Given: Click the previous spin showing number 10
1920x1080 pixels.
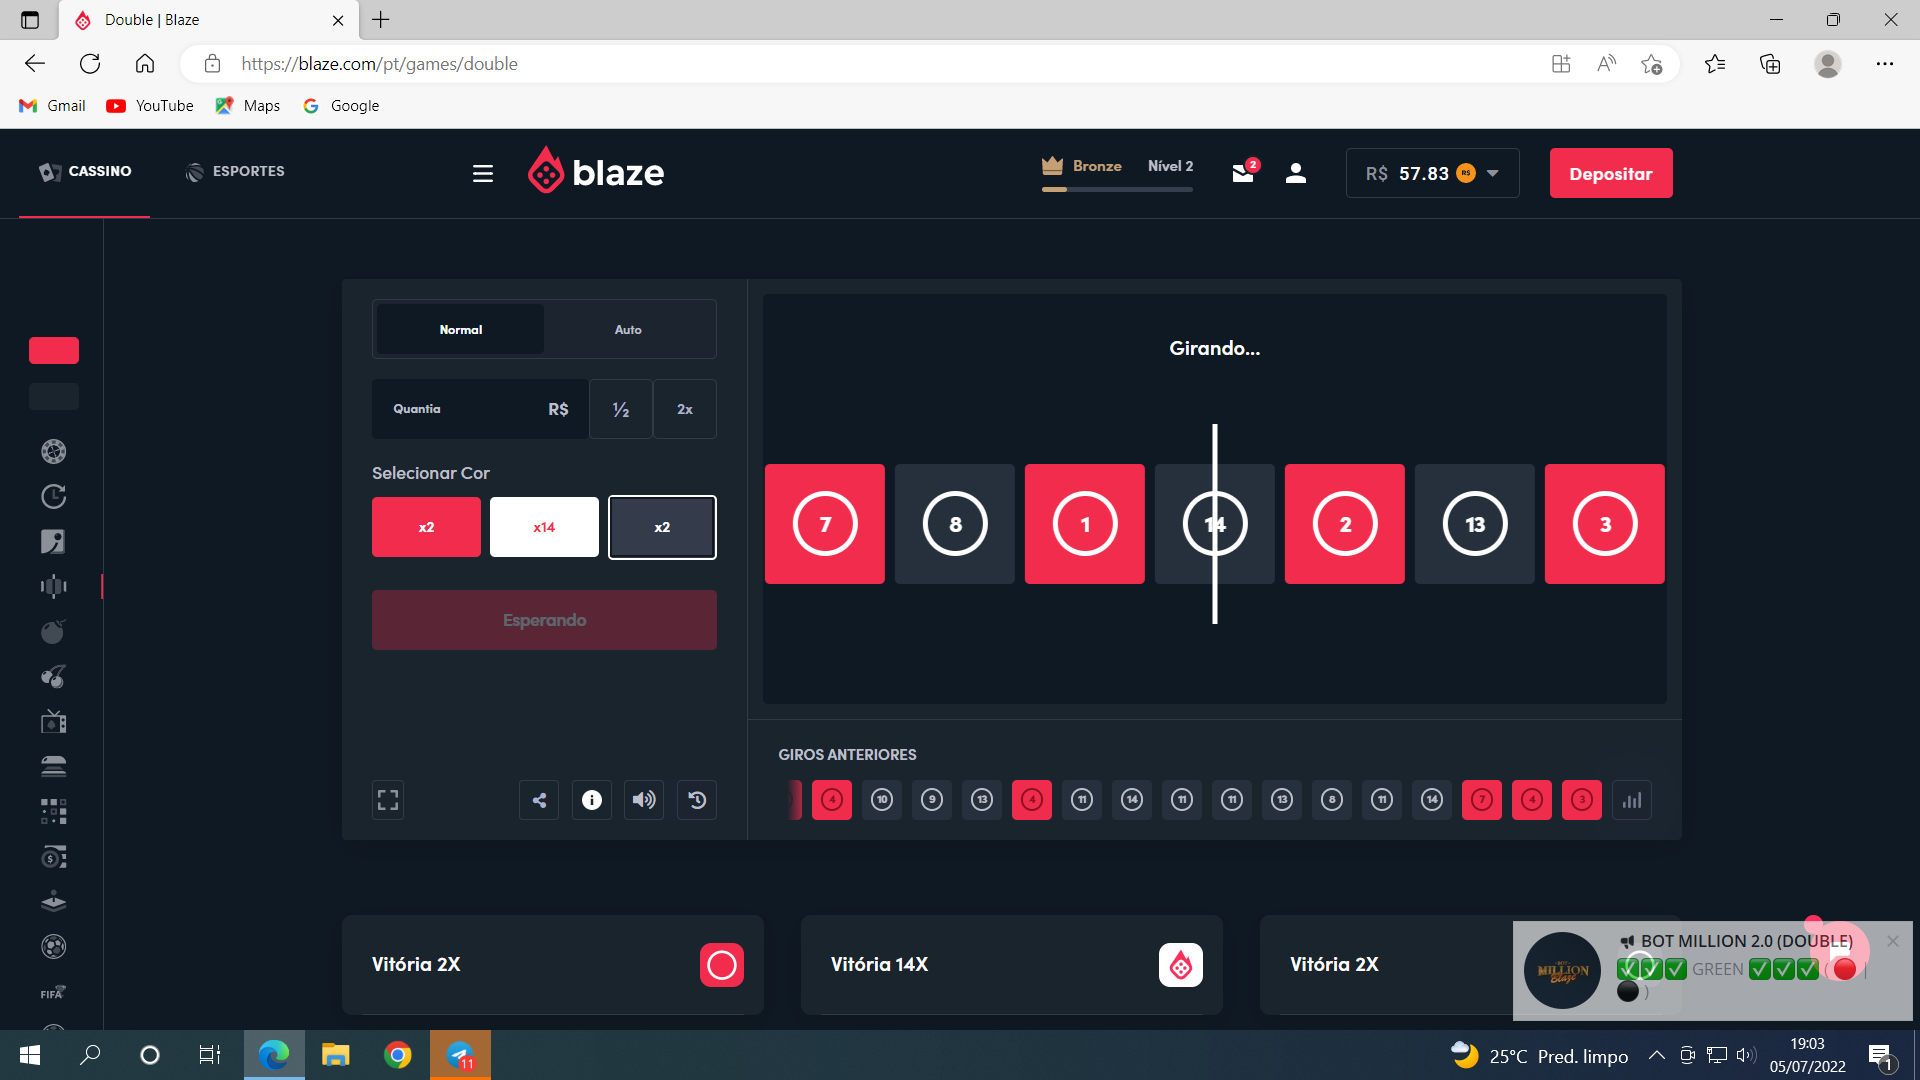Looking at the screenshot, I should [x=882, y=800].
